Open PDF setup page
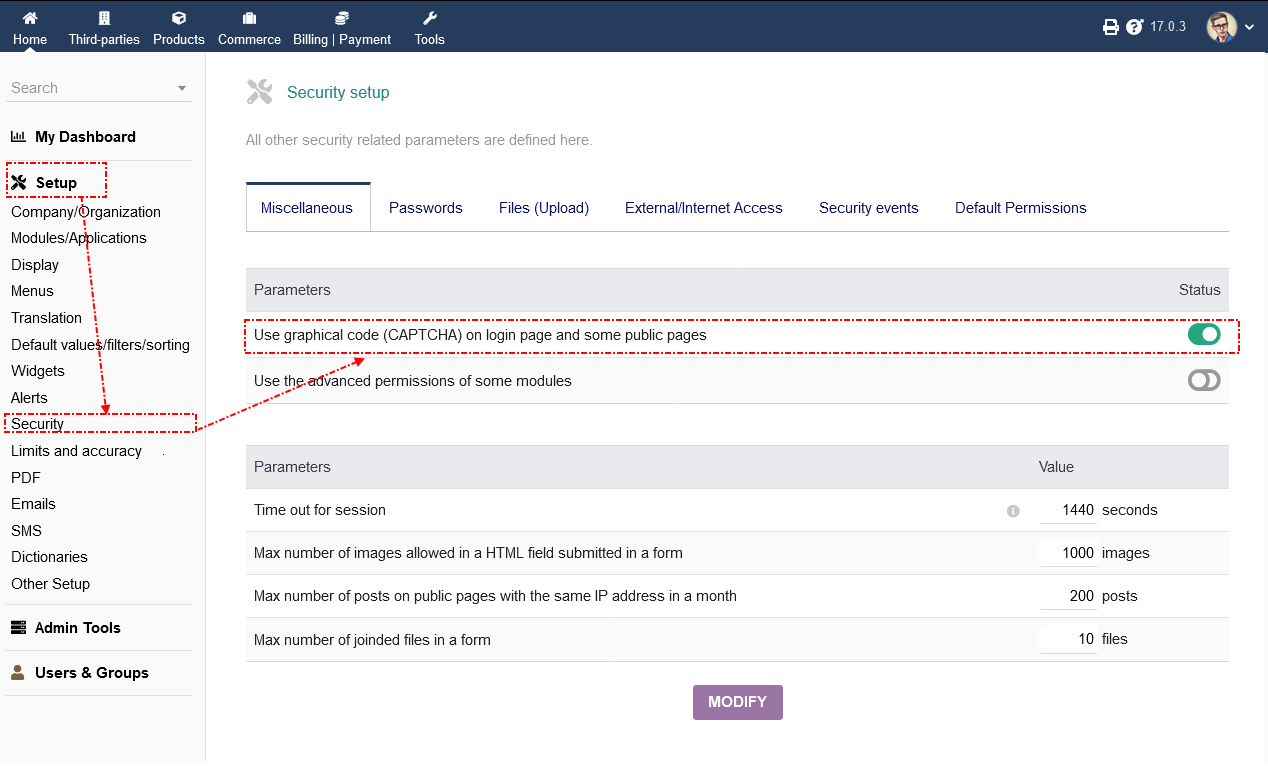This screenshot has width=1268, height=781. 26,478
